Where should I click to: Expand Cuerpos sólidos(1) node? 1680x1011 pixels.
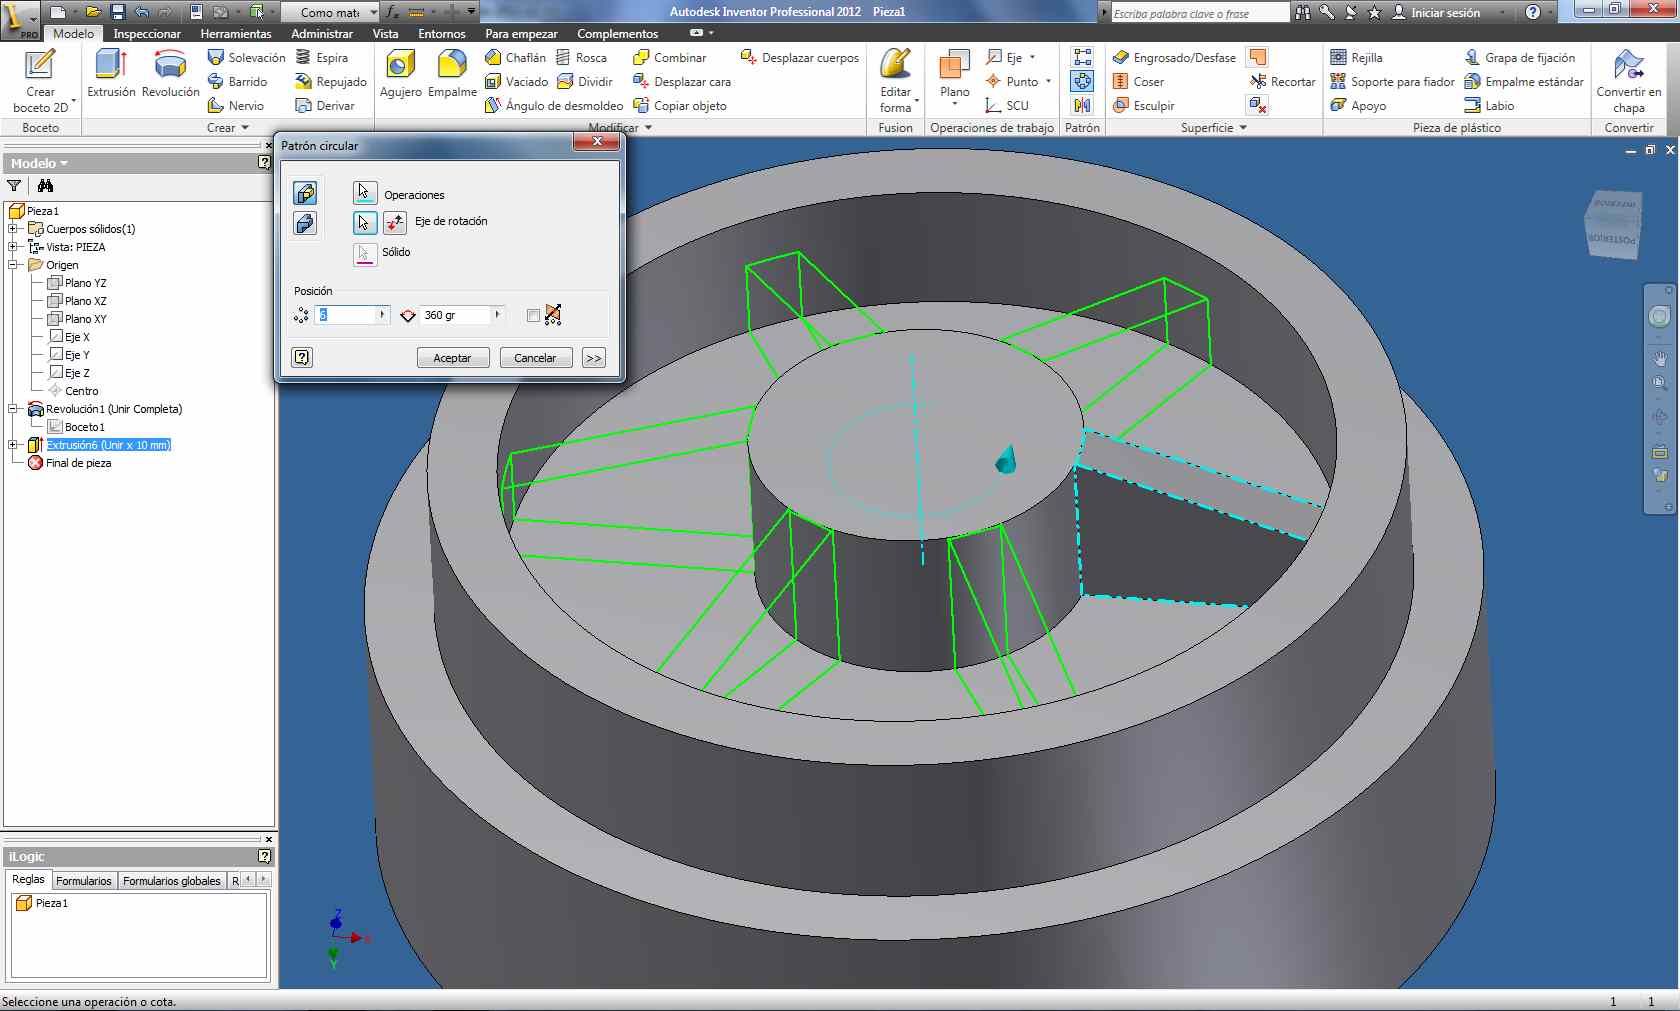tap(13, 229)
